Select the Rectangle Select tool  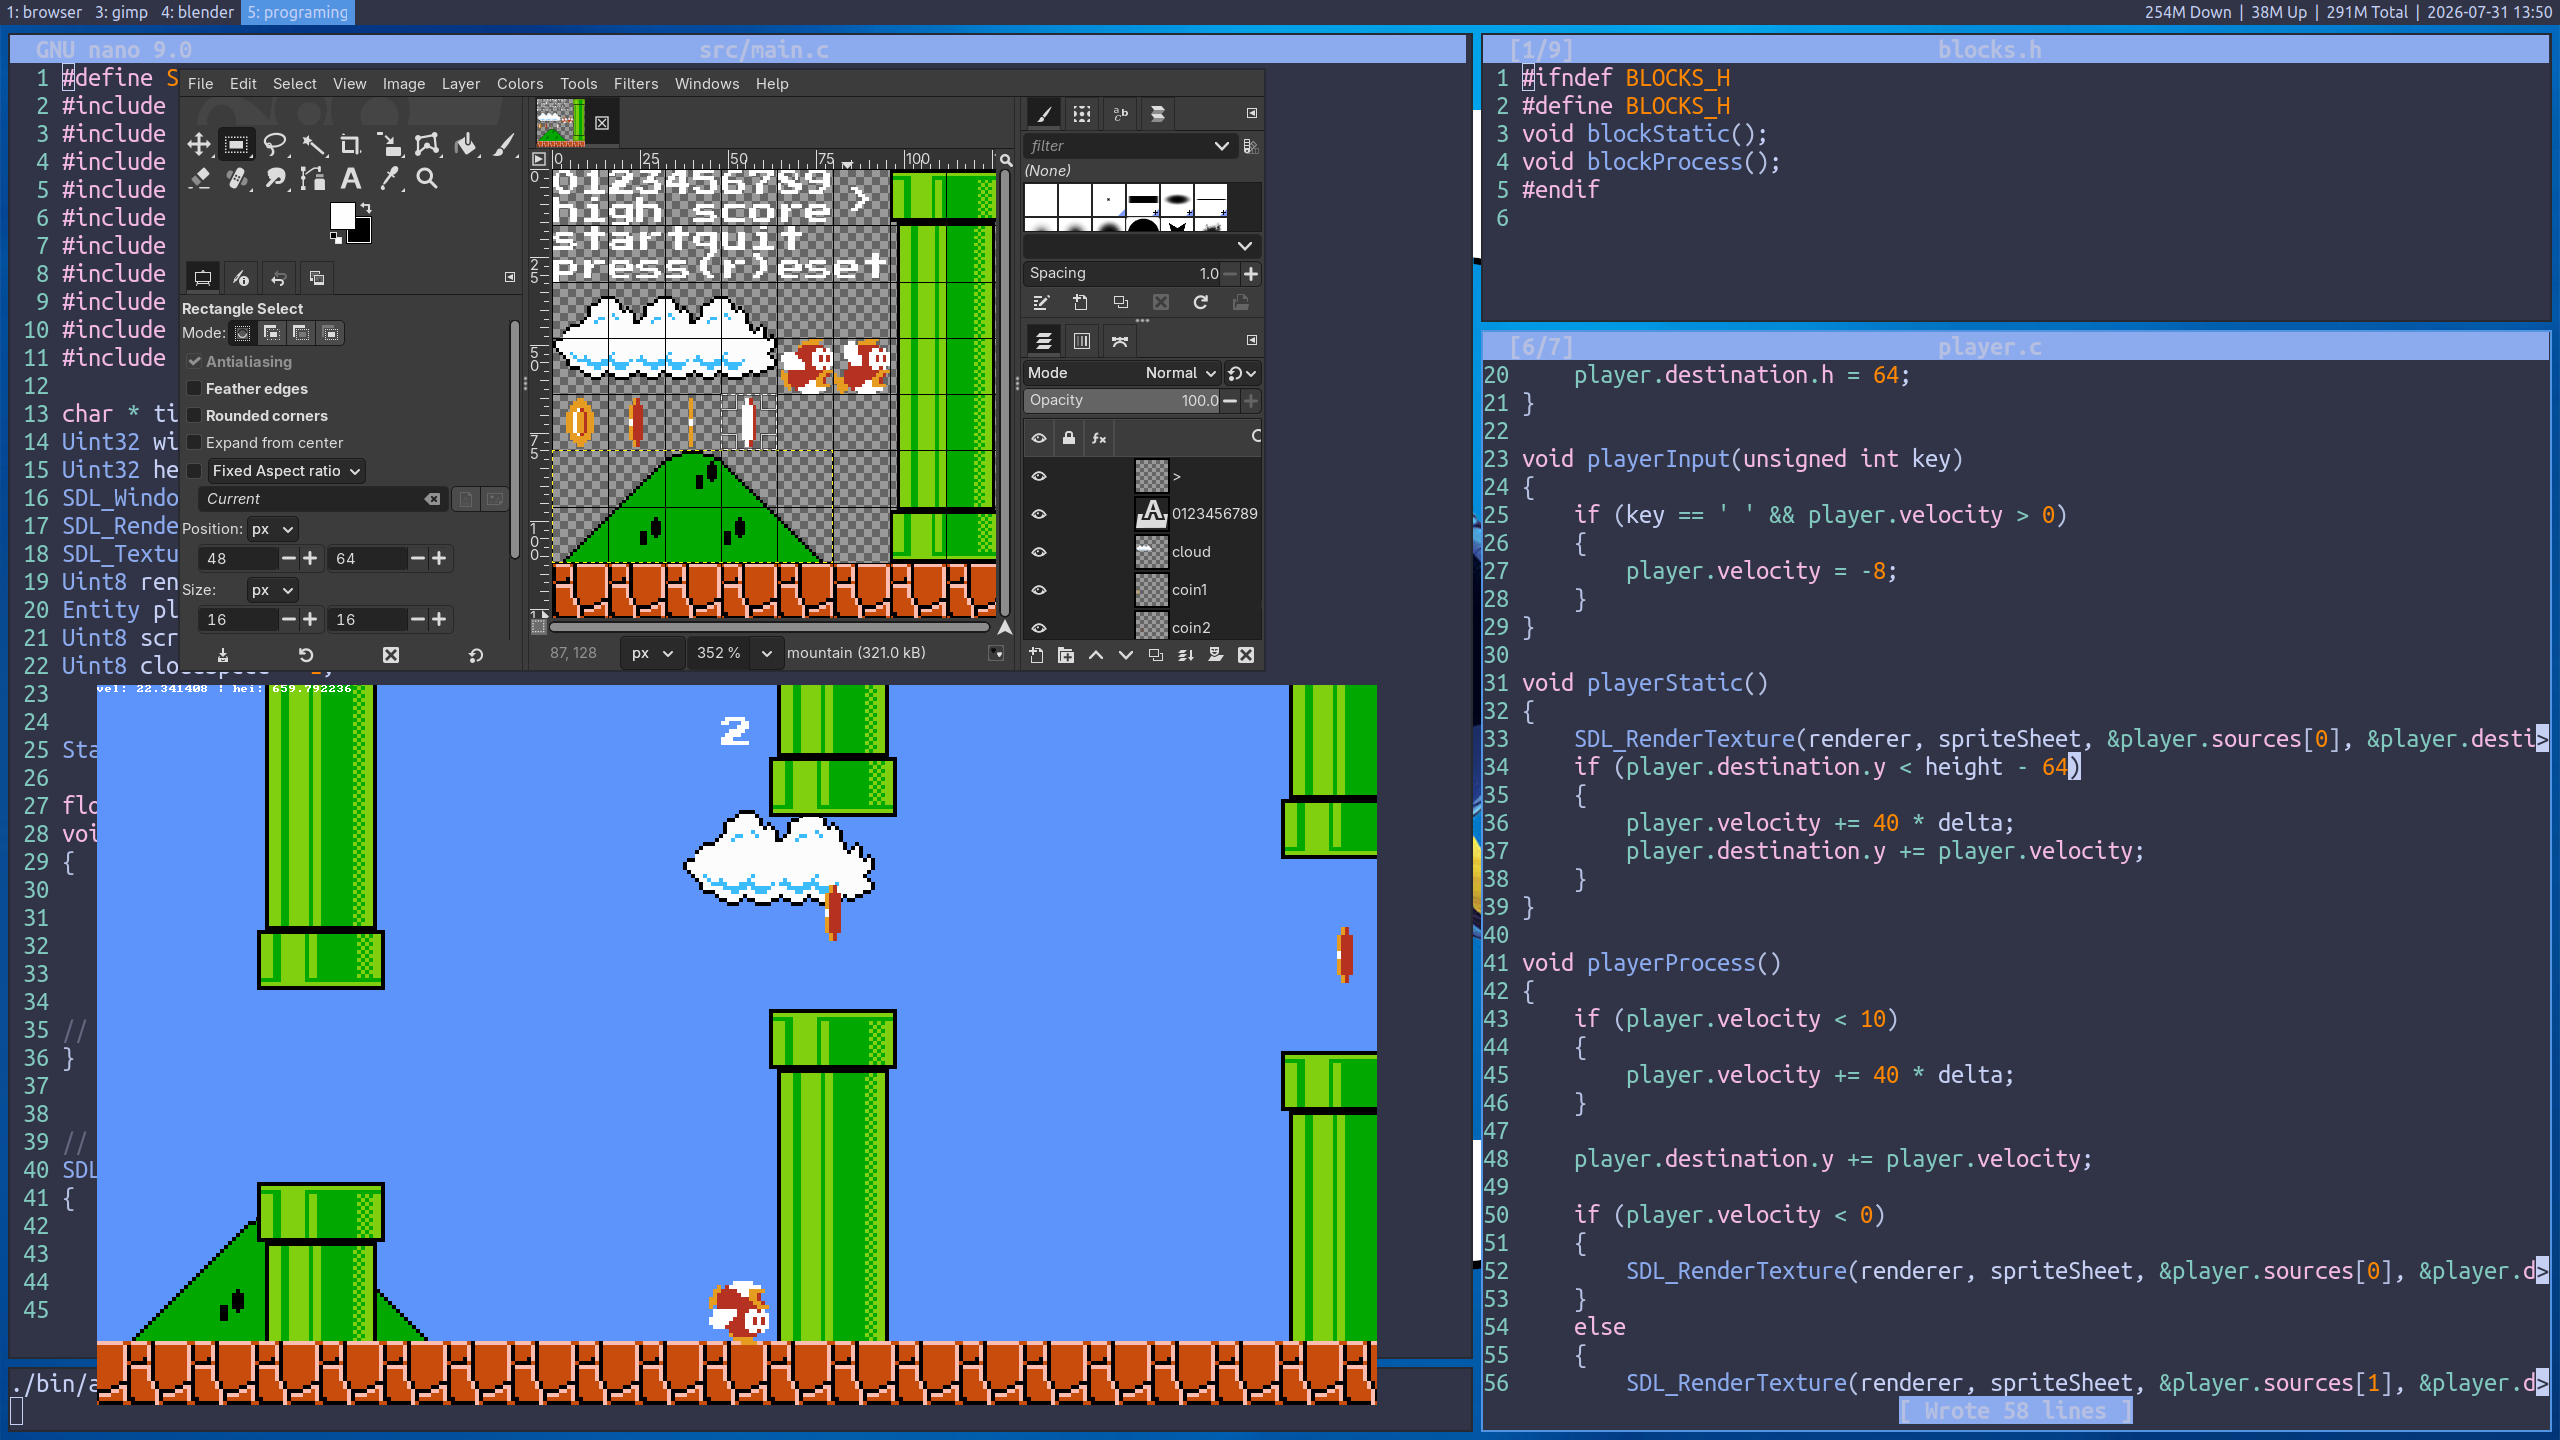[236, 145]
